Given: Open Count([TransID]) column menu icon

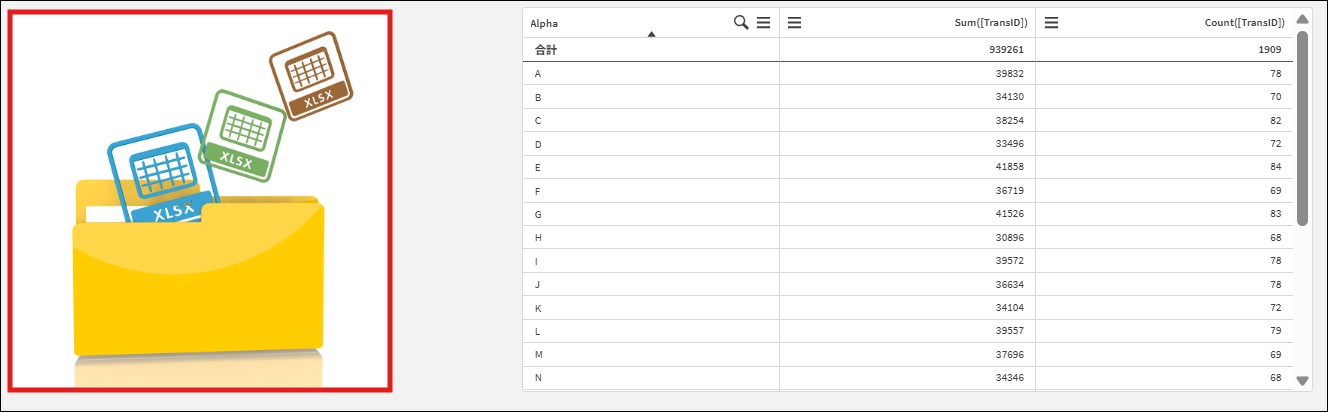Looking at the screenshot, I should [x=1052, y=22].
